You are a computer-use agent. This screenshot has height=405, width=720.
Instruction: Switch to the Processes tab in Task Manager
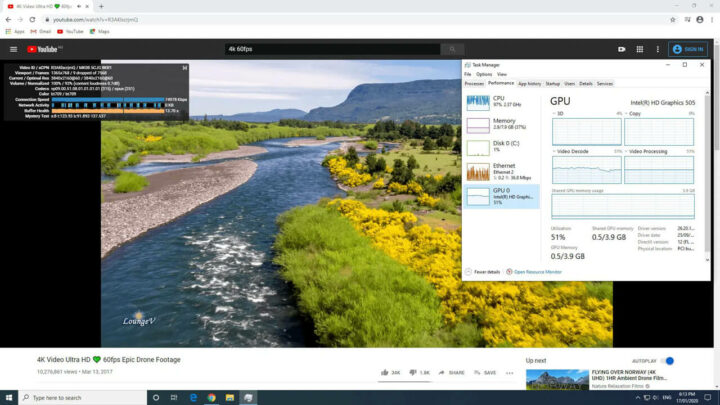click(x=475, y=83)
